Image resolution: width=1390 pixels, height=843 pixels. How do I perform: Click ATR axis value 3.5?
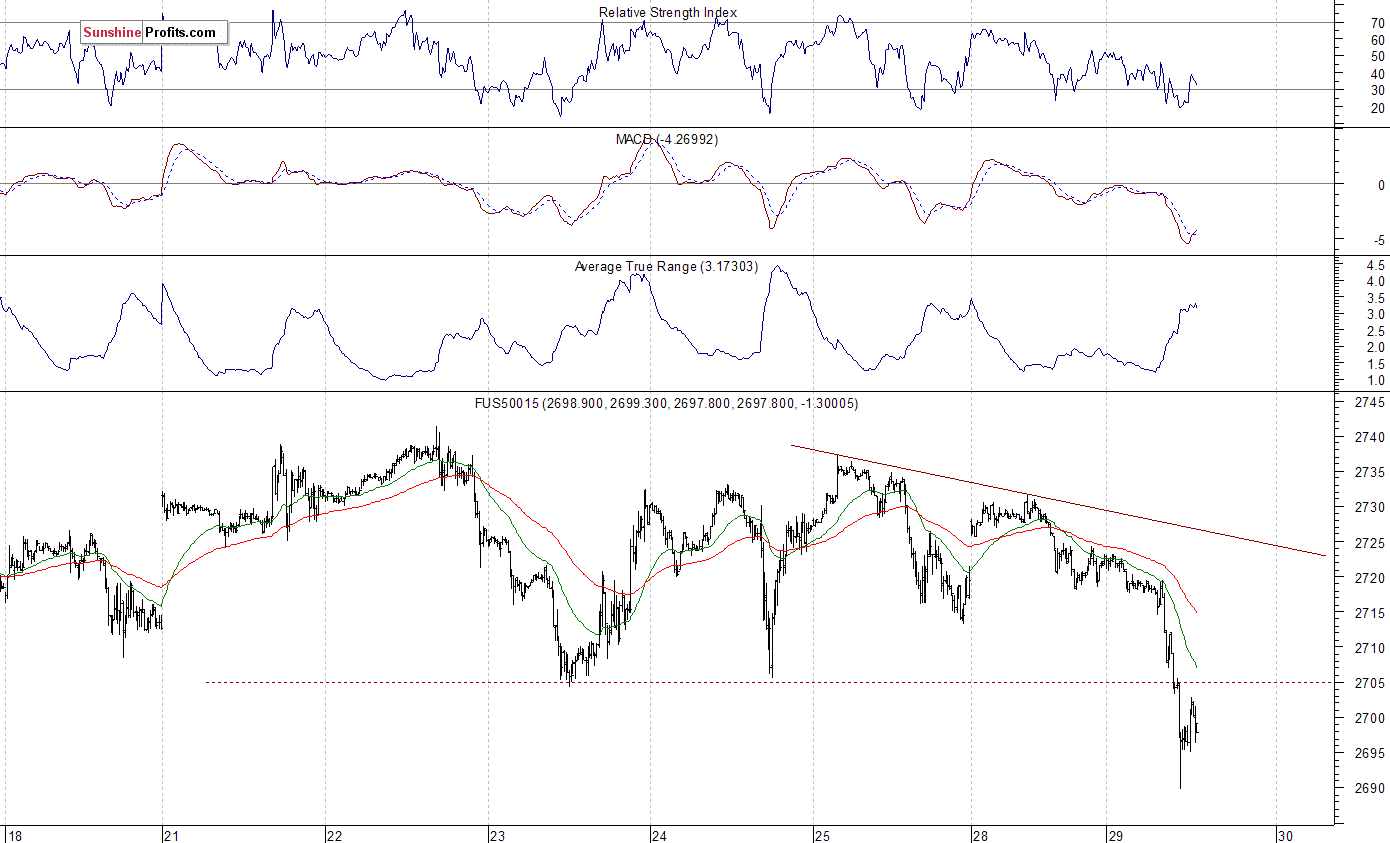1376,298
